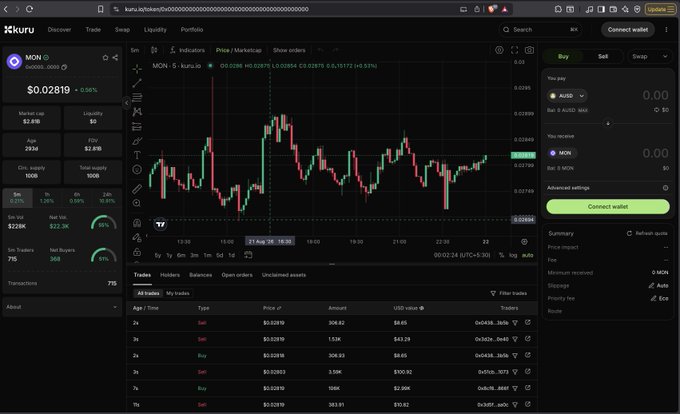Select the ruler measure tool

[137, 189]
